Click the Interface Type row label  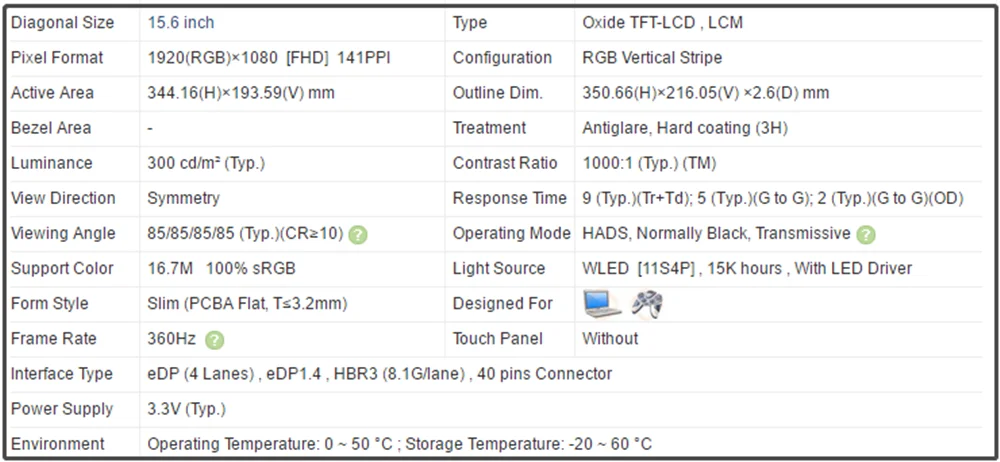62,374
